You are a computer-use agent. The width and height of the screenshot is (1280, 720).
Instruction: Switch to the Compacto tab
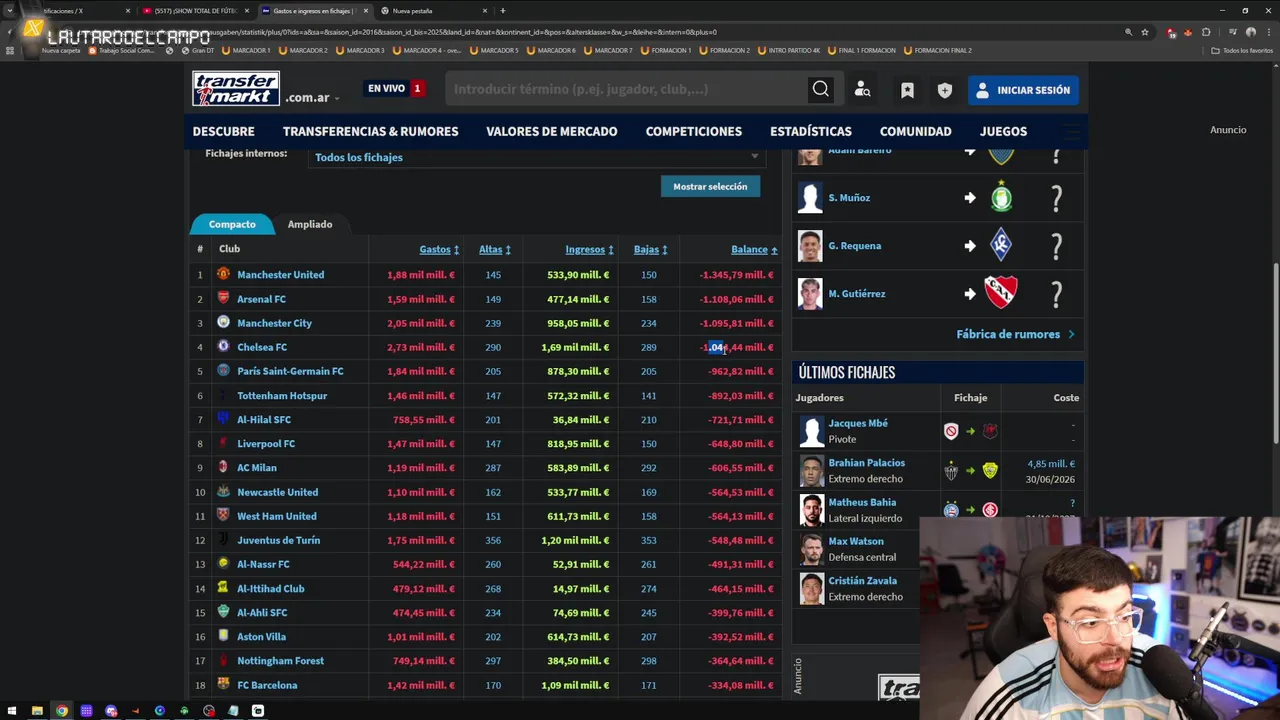click(232, 224)
